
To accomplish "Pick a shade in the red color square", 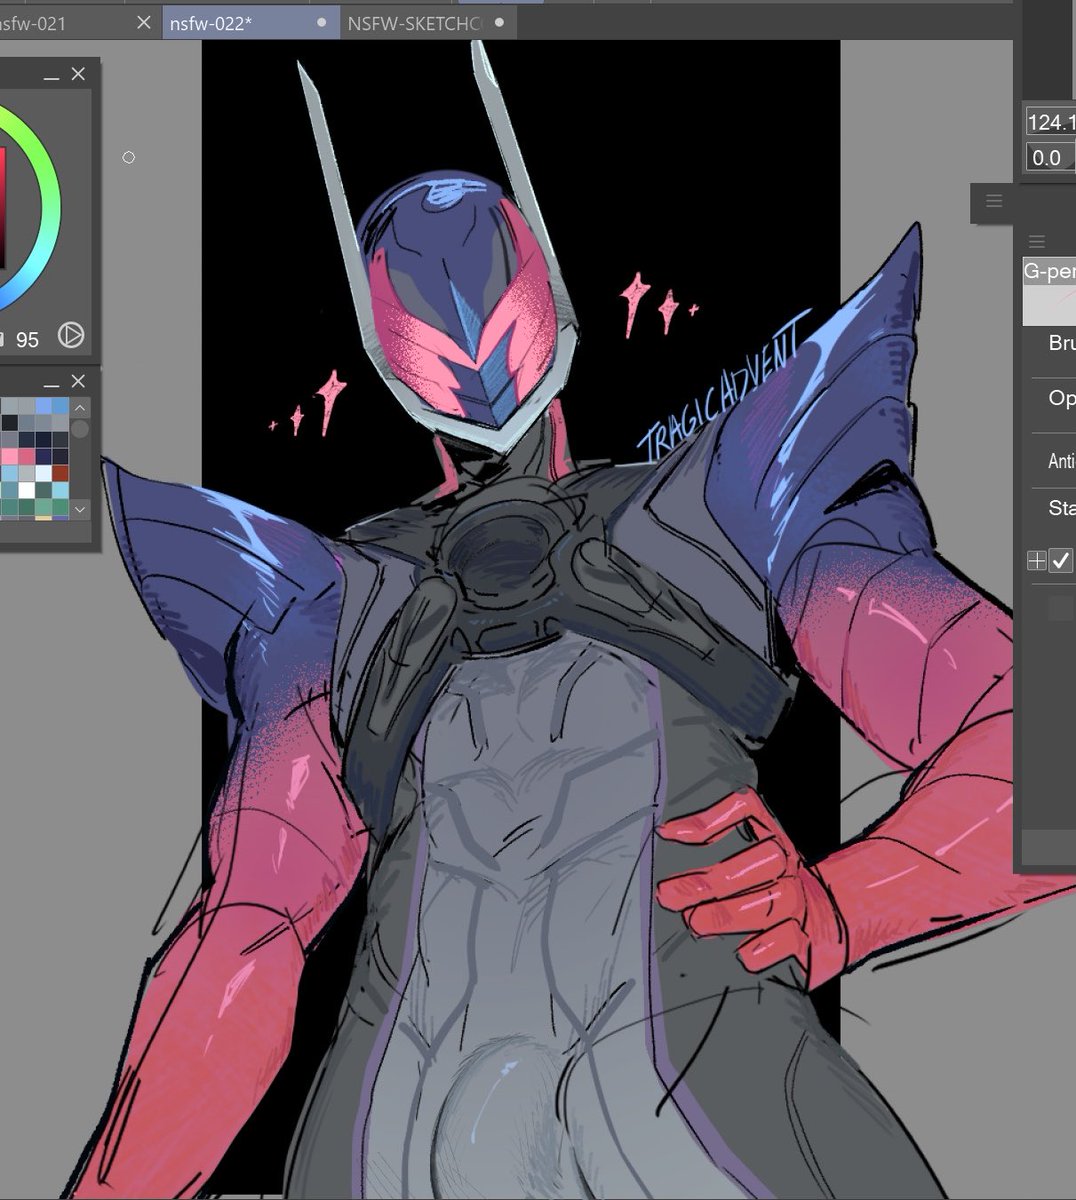I will (2, 210).
